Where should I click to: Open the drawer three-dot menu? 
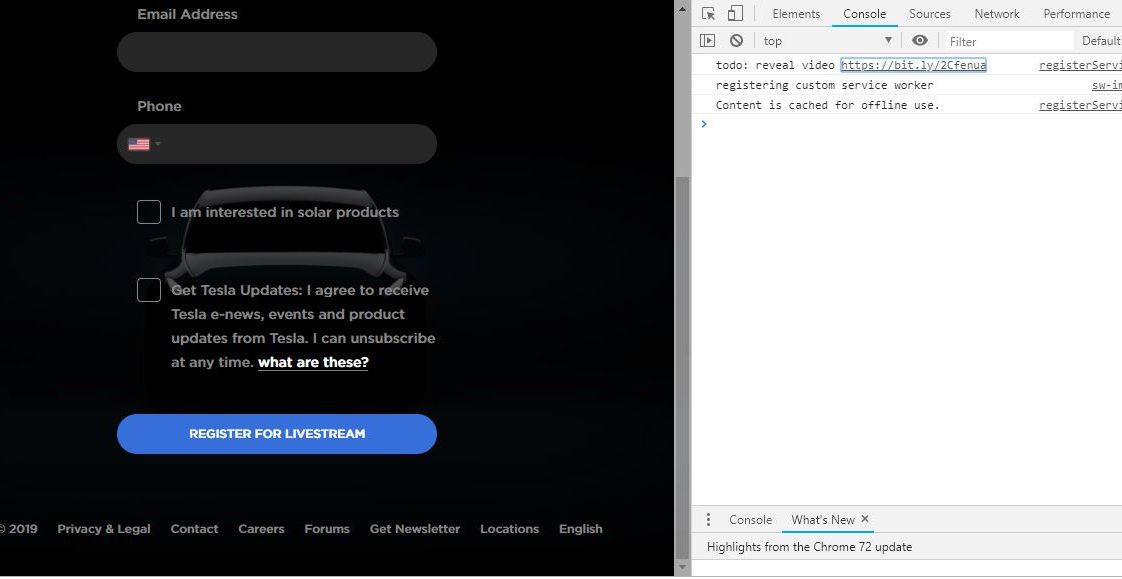pyautogui.click(x=708, y=520)
